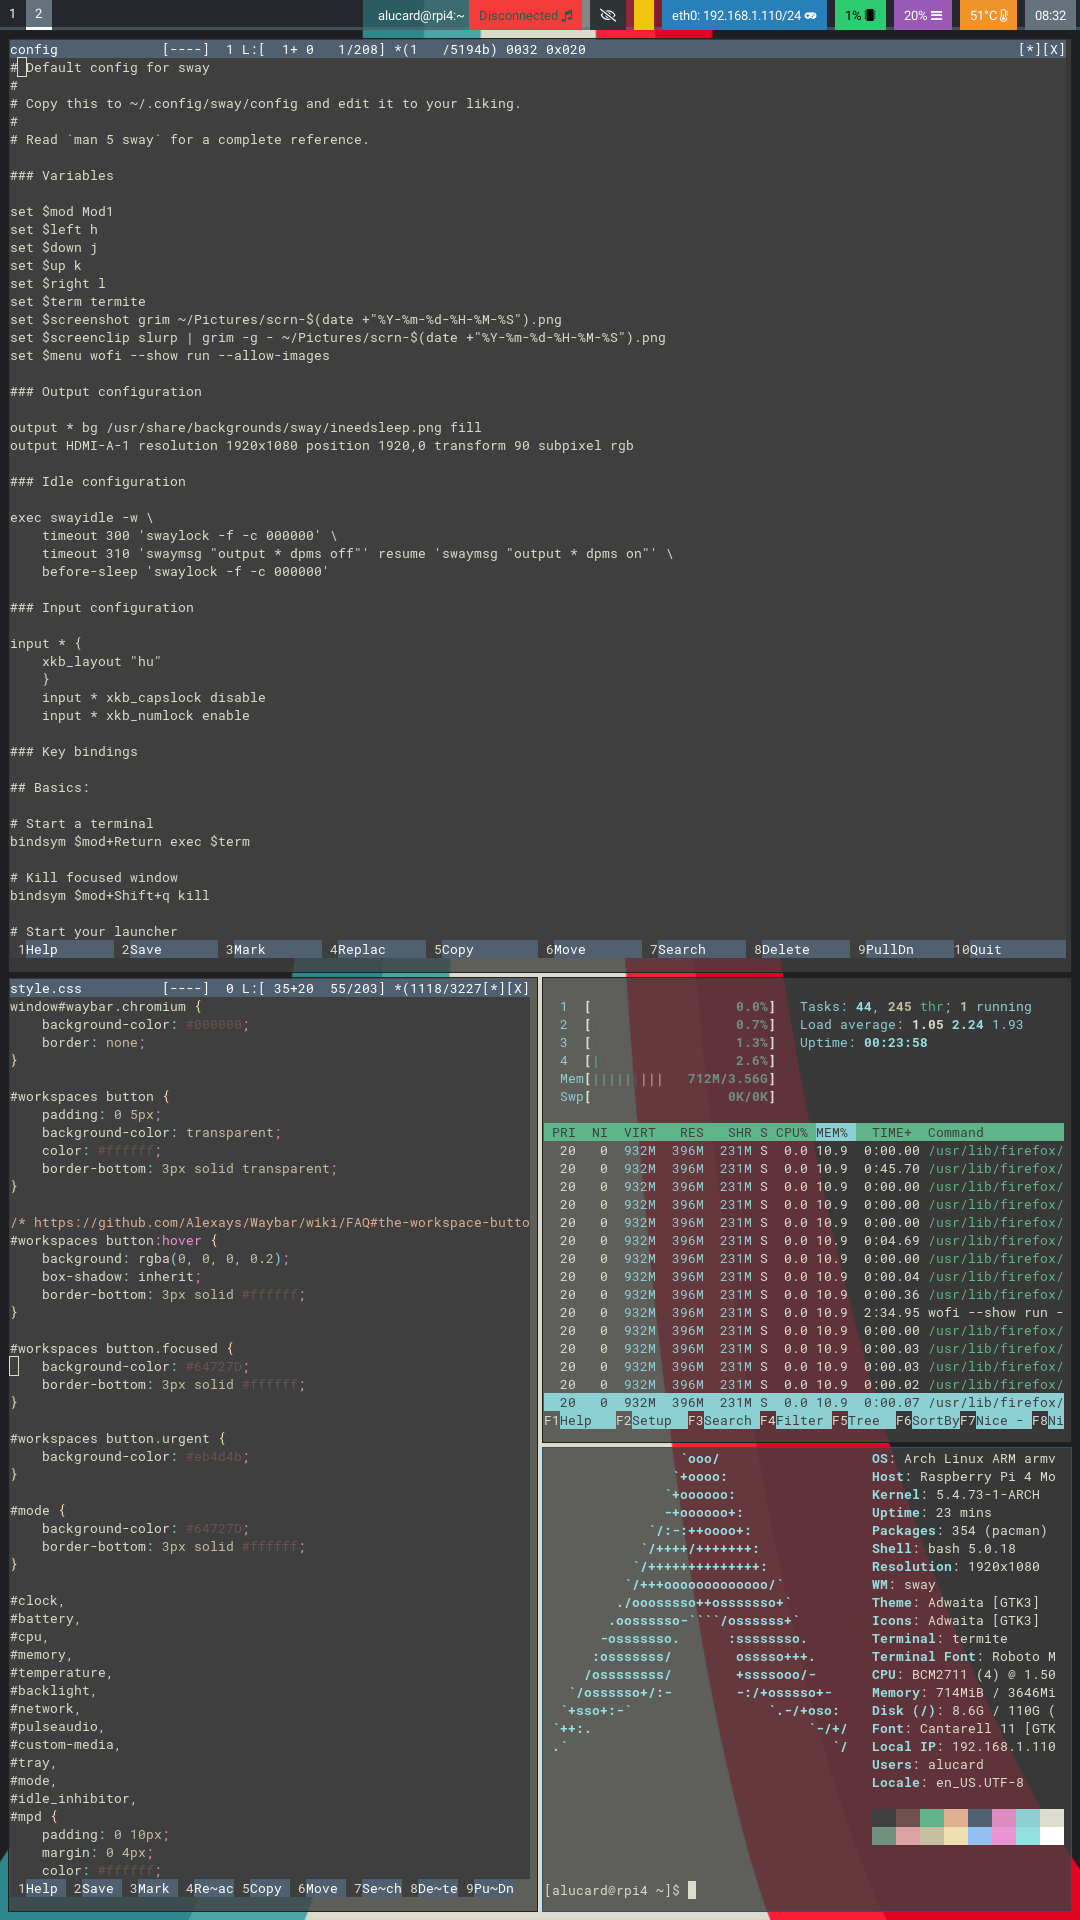
Task: Click F4 Filter in htop
Action: click(796, 1420)
